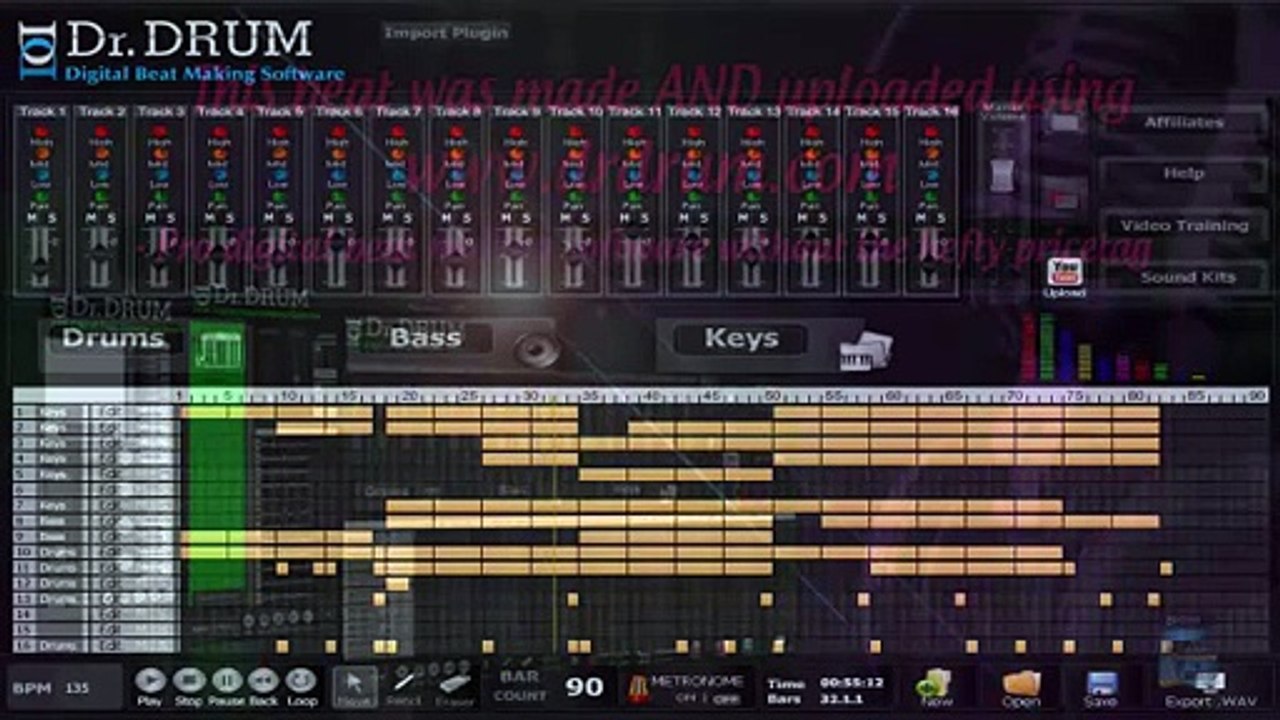Open the Help button
The image size is (1280, 720).
1183,174
